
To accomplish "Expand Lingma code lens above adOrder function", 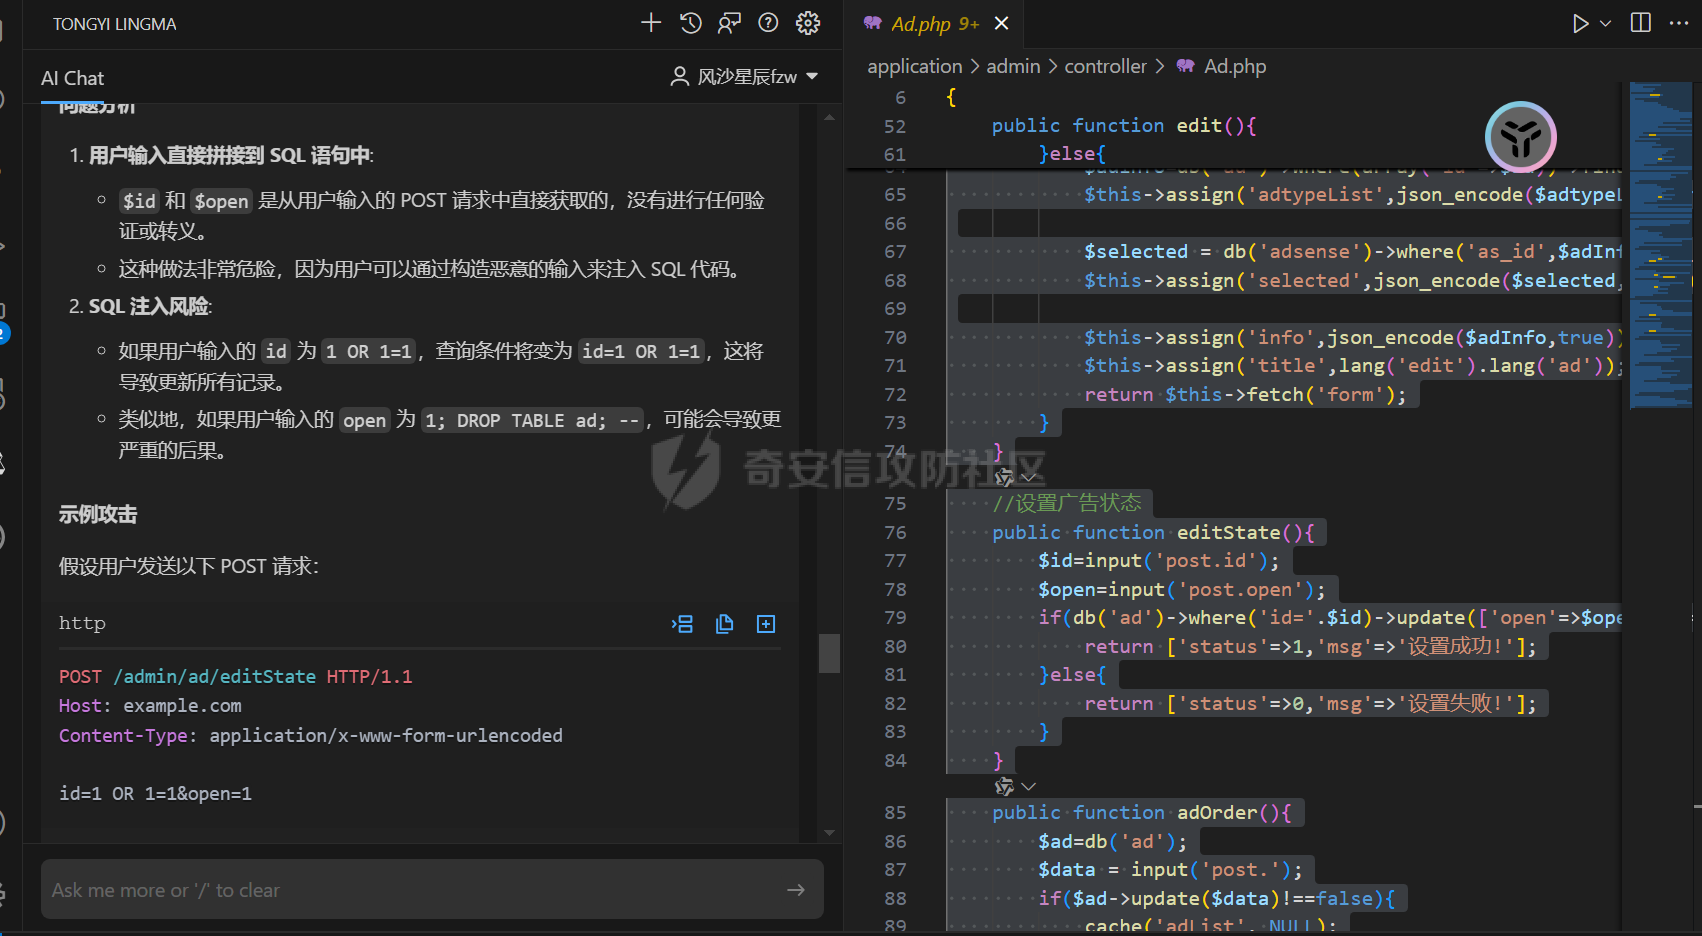I will coord(1016,787).
